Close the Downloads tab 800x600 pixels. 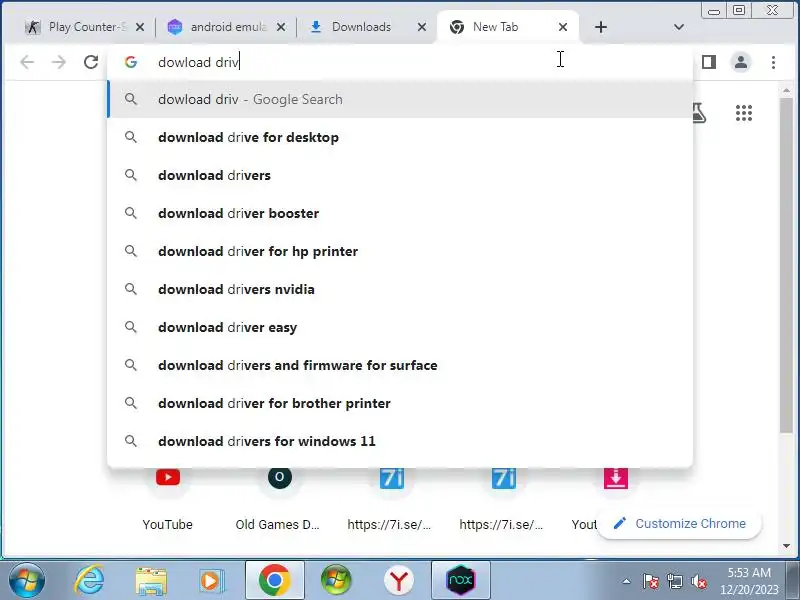[422, 27]
